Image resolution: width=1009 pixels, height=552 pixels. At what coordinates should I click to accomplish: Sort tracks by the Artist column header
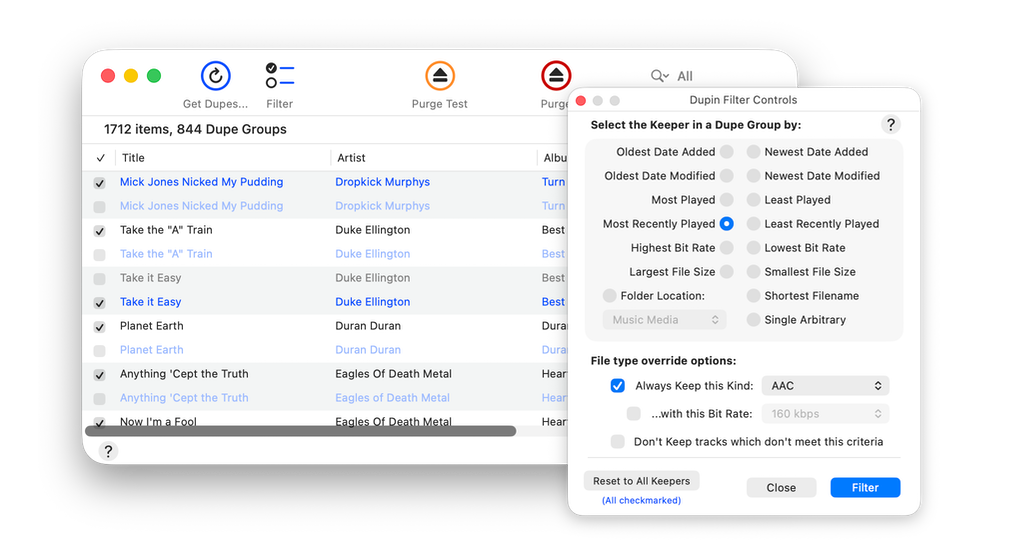(x=430, y=158)
